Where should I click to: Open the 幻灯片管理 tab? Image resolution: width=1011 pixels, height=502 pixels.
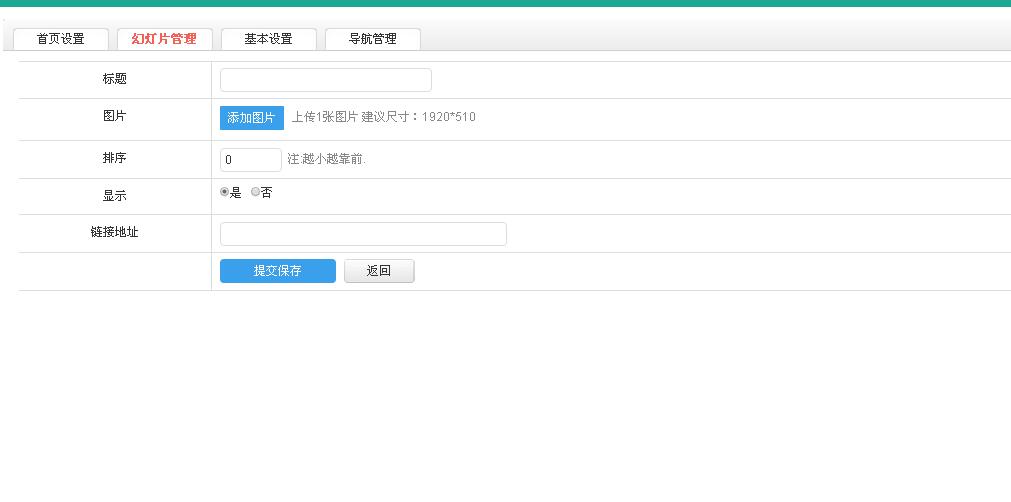(164, 39)
